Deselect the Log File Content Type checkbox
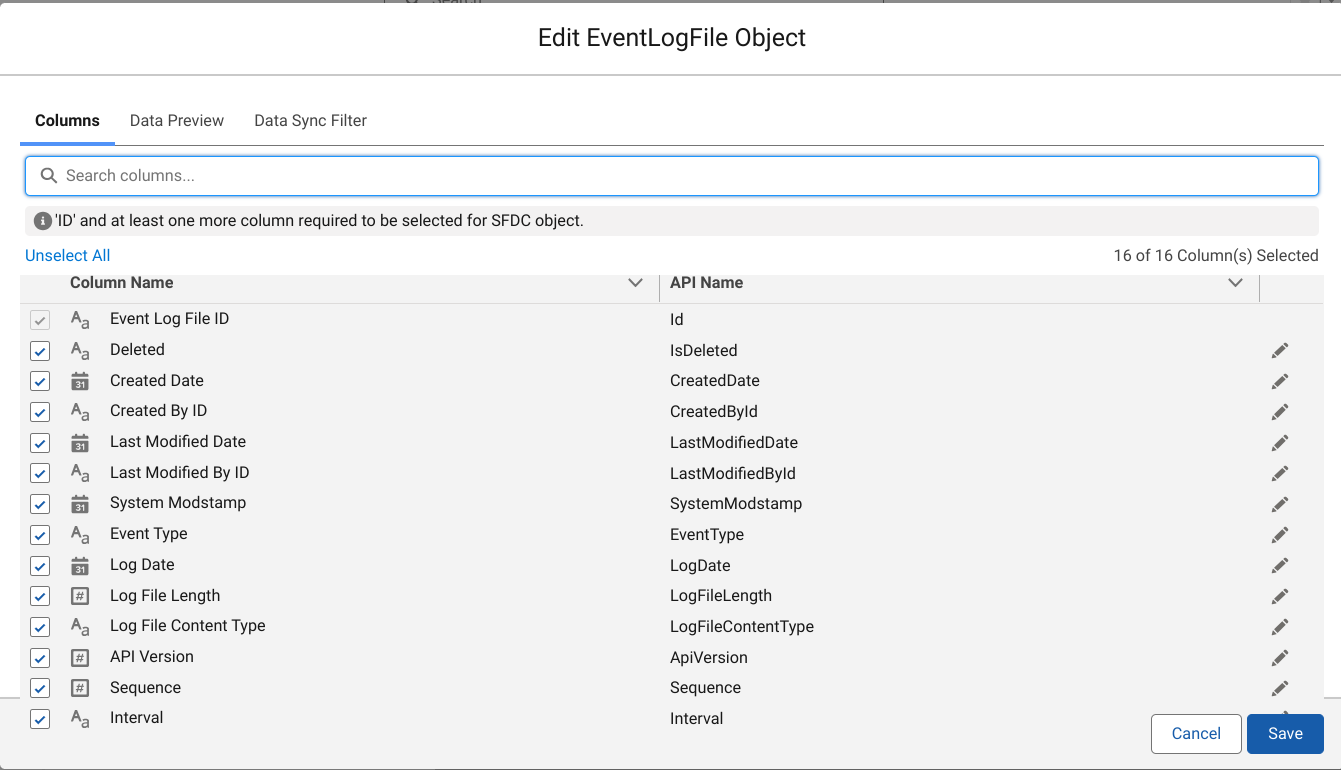The width and height of the screenshot is (1341, 770). pos(40,627)
